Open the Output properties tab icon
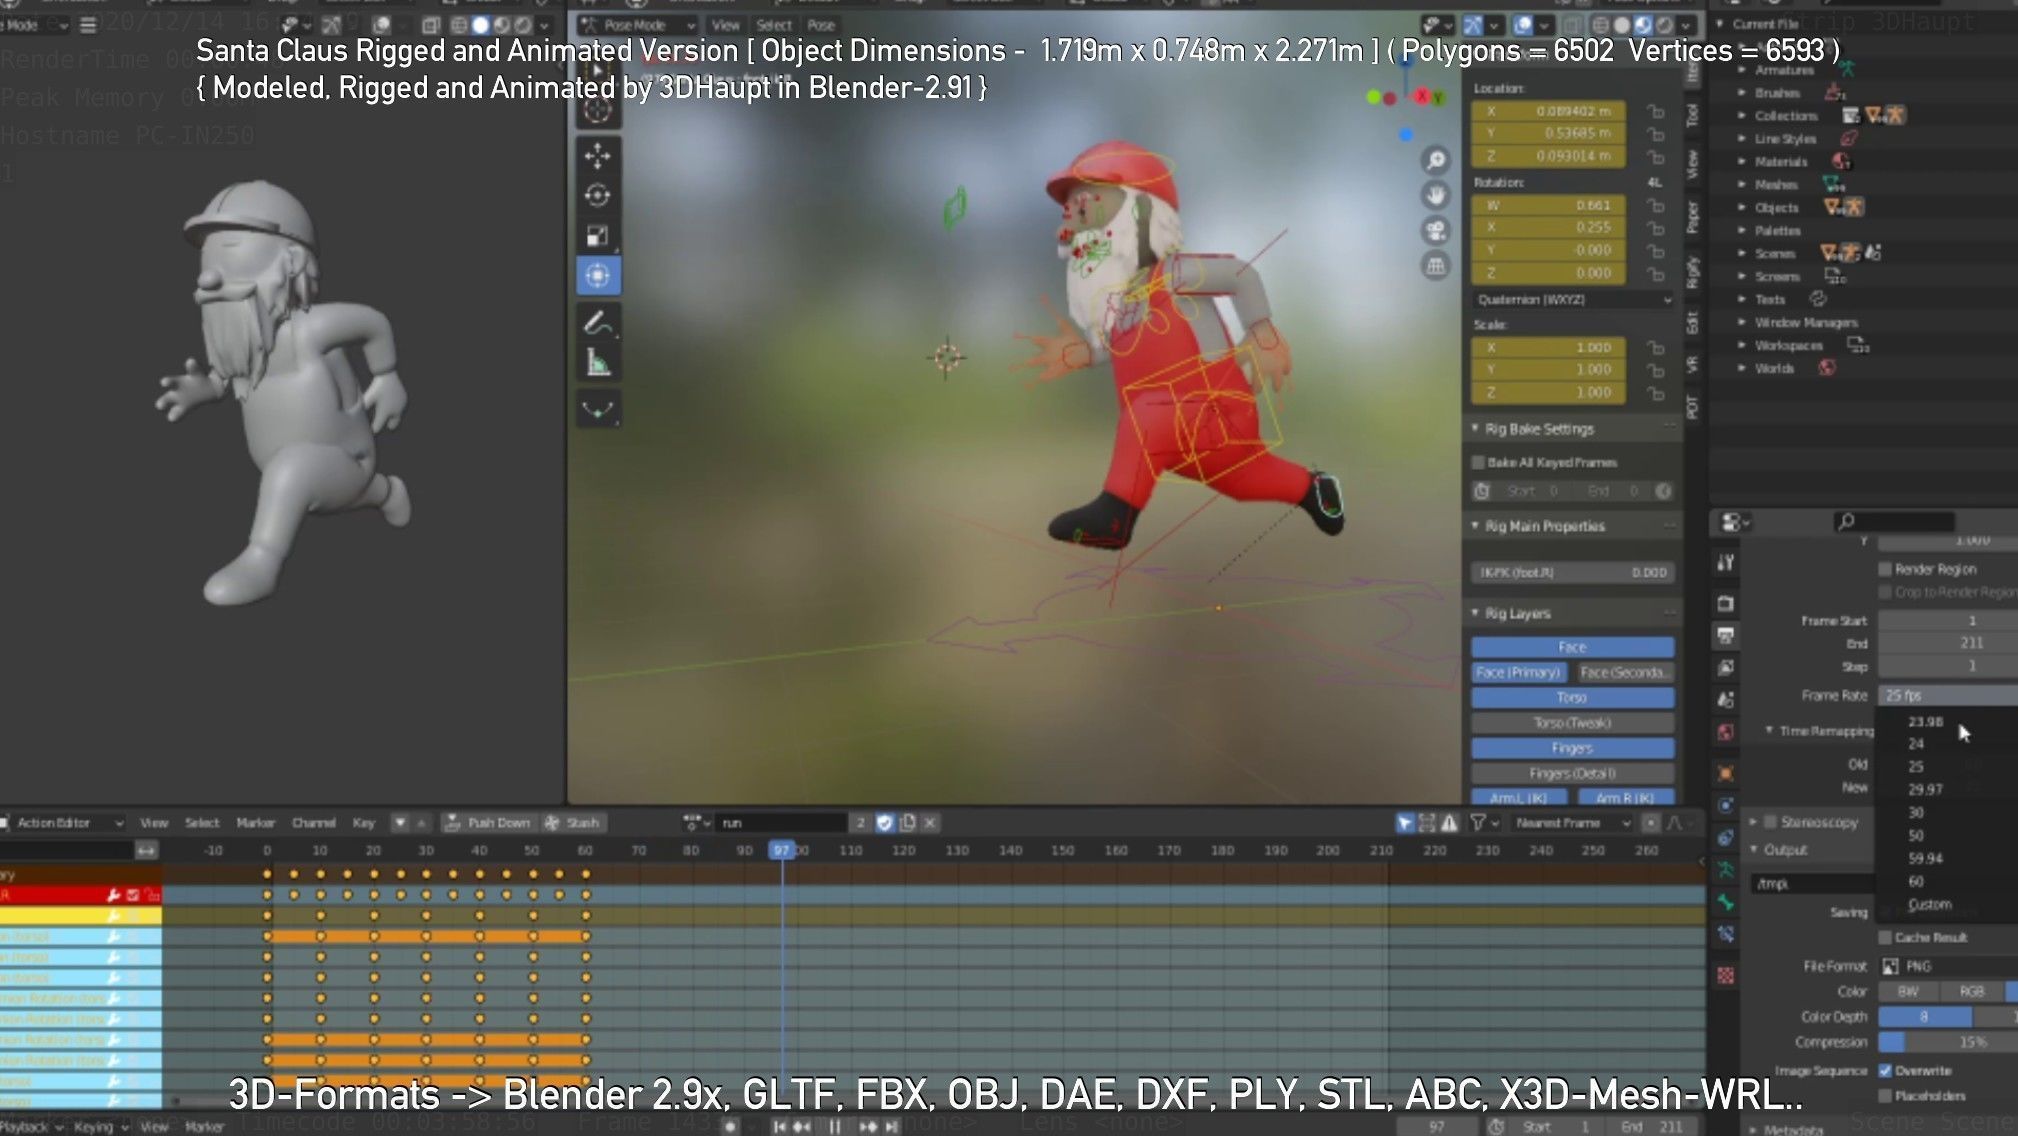This screenshot has height=1136, width=2018. pos(1726,635)
